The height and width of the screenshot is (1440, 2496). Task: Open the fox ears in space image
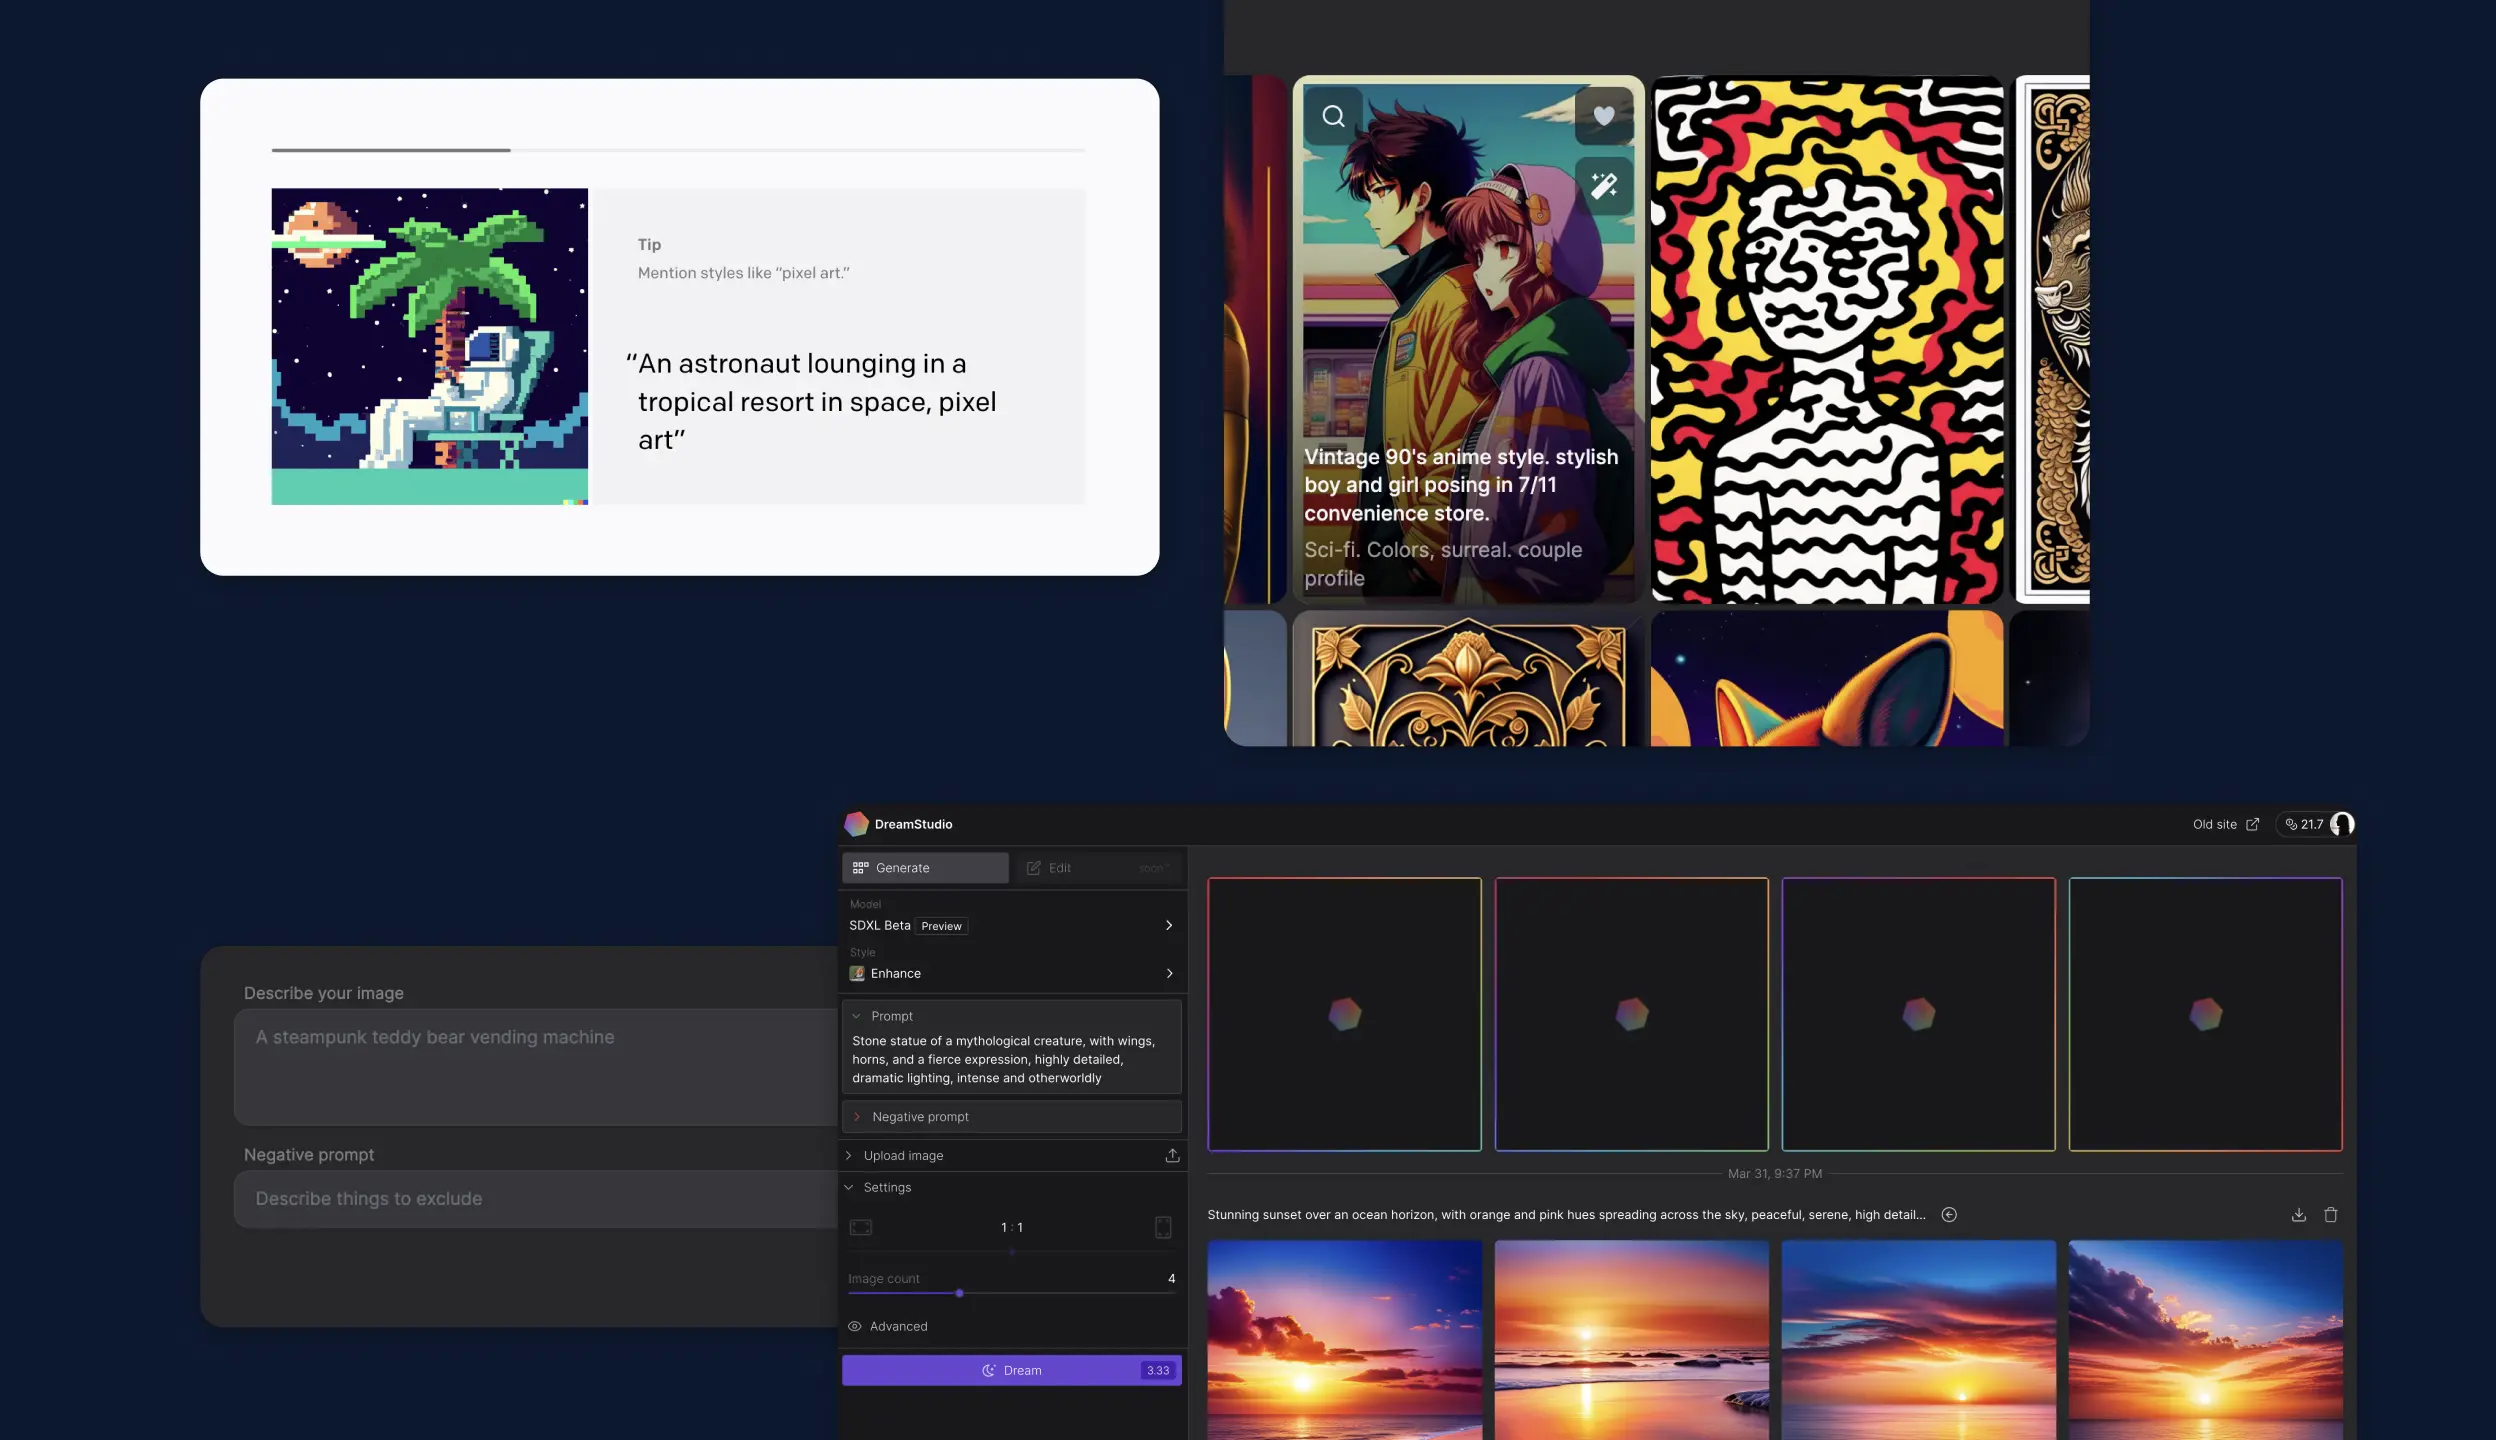tap(1827, 679)
